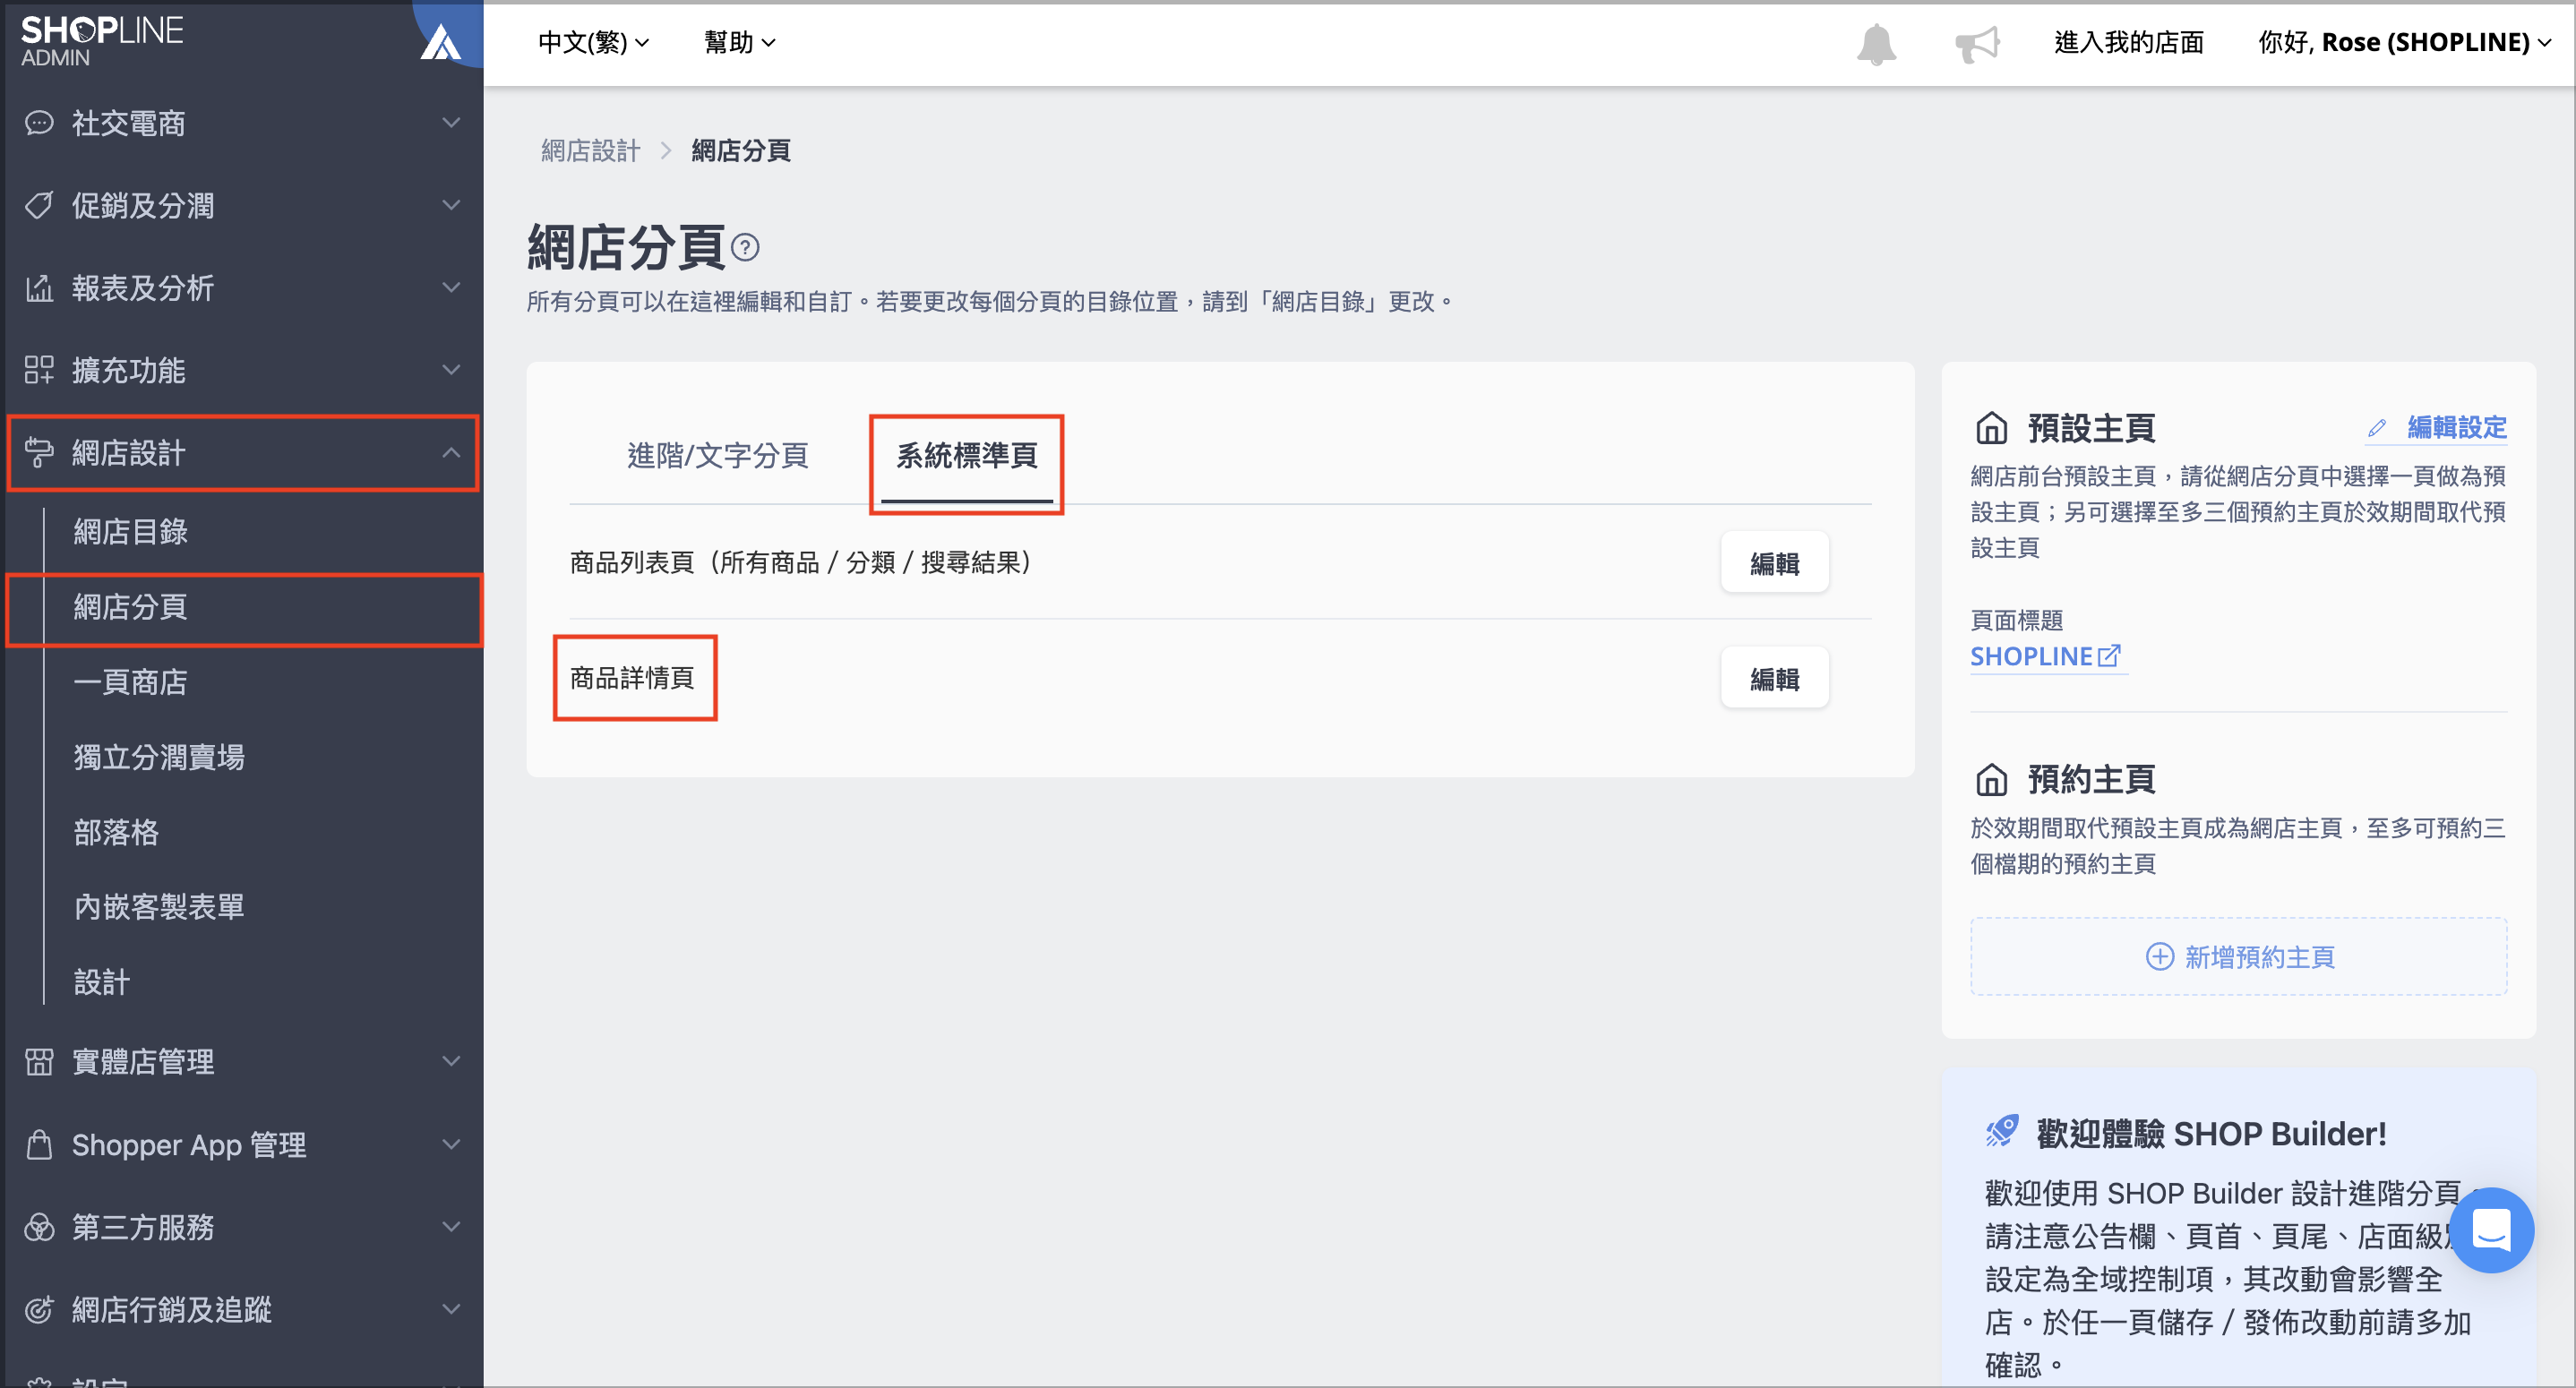Click 編輯 for 商品列表頁
The image size is (2576, 1388).
(1774, 563)
